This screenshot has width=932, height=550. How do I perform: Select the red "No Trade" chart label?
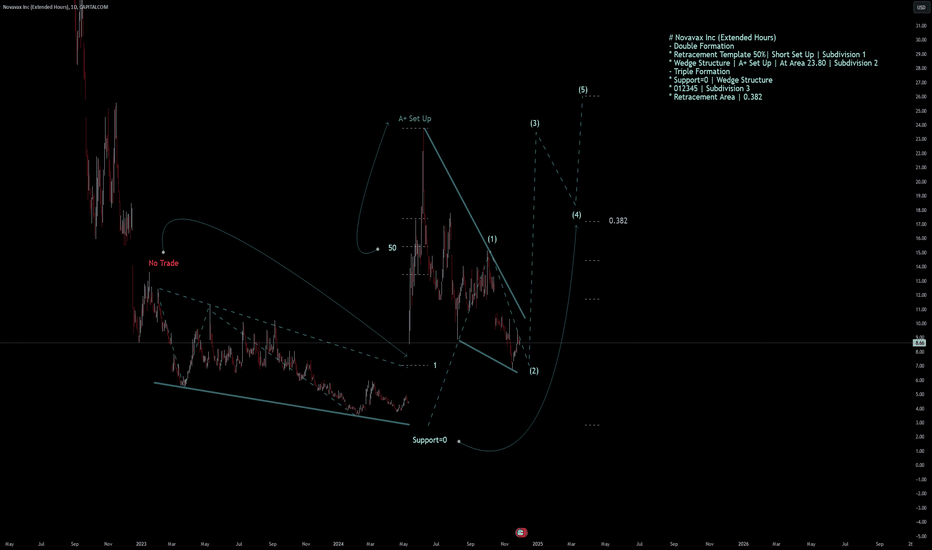163,263
